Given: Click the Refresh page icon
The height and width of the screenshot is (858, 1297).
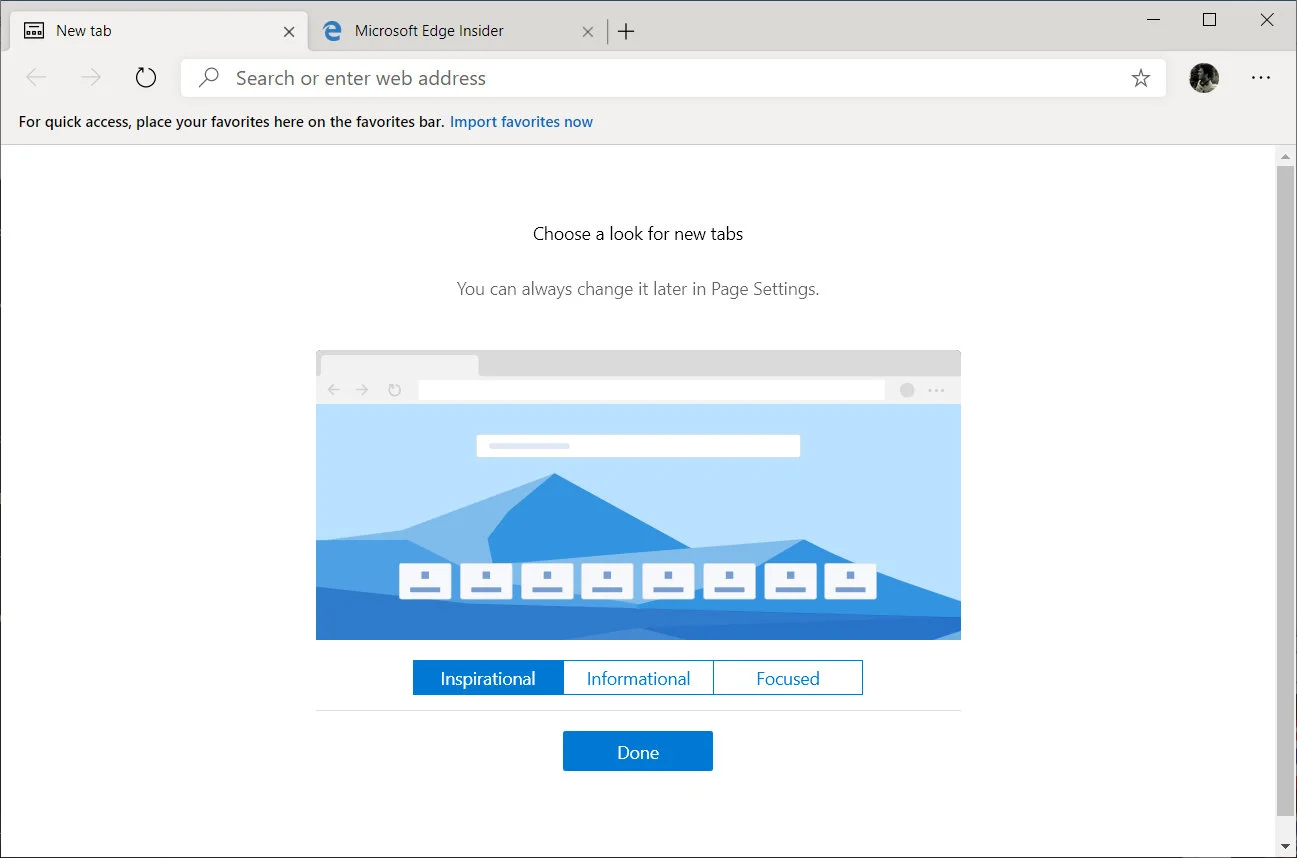Looking at the screenshot, I should 146,78.
